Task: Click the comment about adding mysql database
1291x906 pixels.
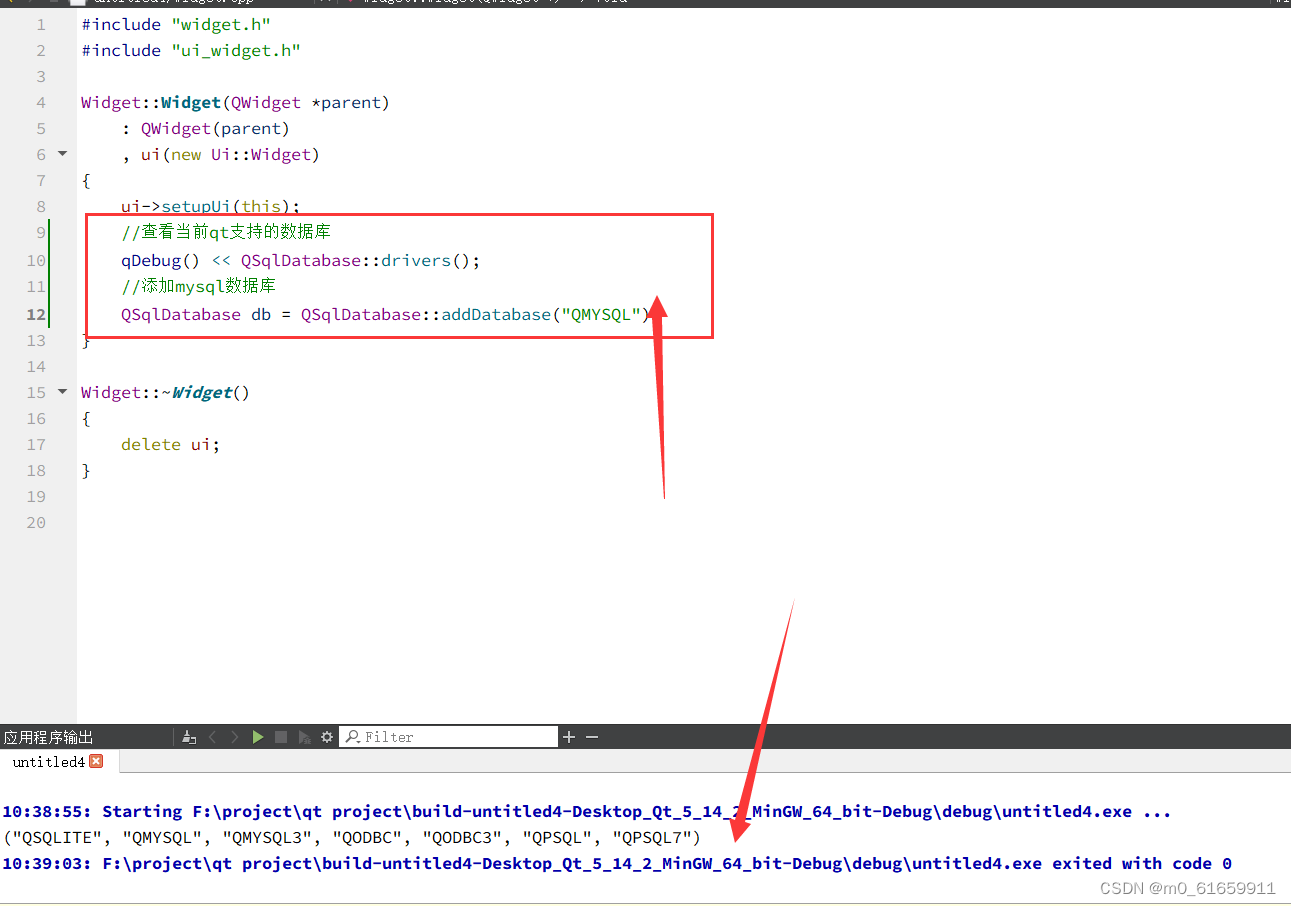Action: pos(198,286)
